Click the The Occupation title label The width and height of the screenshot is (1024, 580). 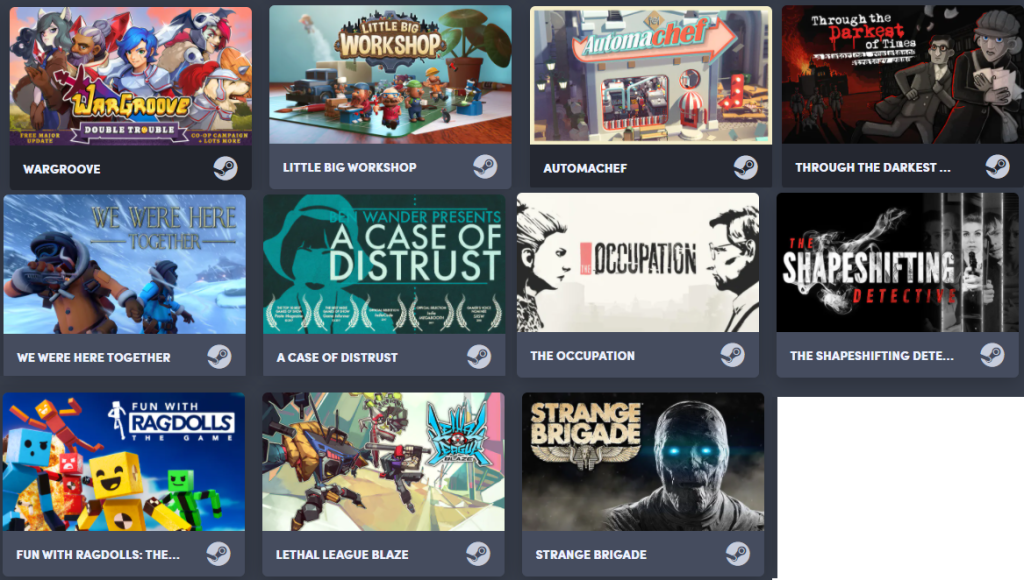[x=583, y=356]
